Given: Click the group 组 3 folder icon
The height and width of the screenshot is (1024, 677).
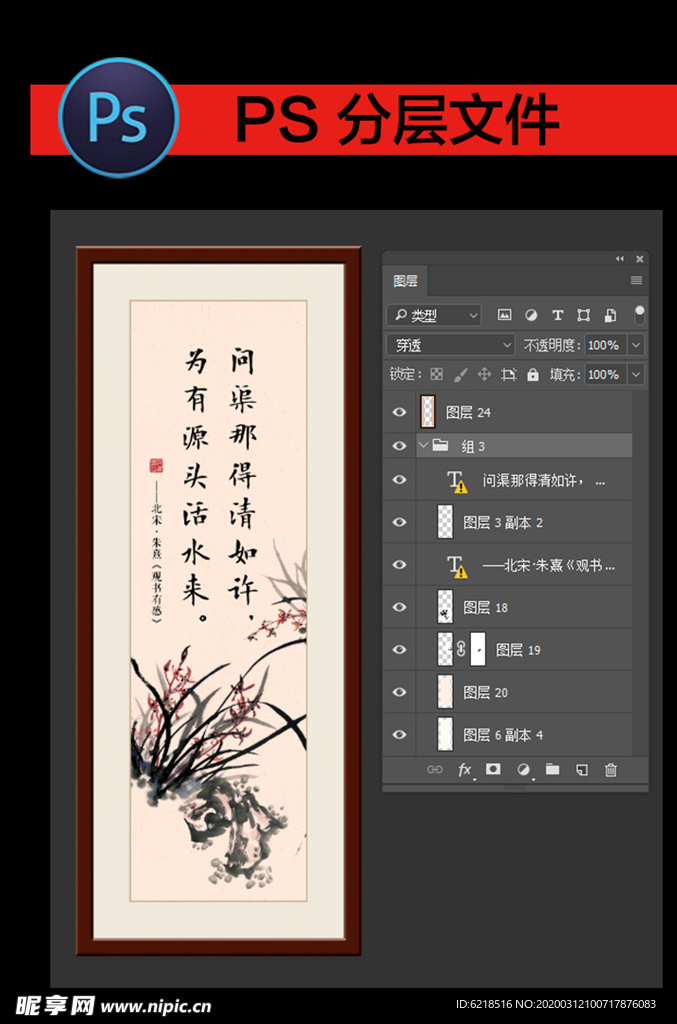Looking at the screenshot, I should pos(441,445).
